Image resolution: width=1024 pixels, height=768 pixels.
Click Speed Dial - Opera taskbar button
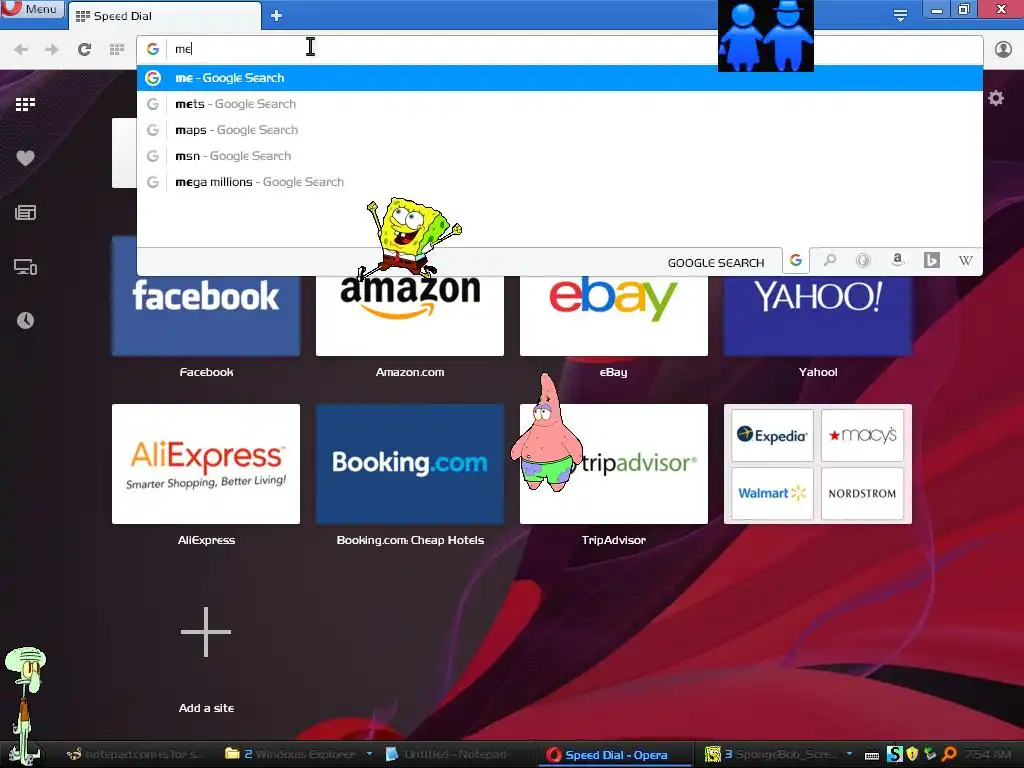[x=614, y=754]
